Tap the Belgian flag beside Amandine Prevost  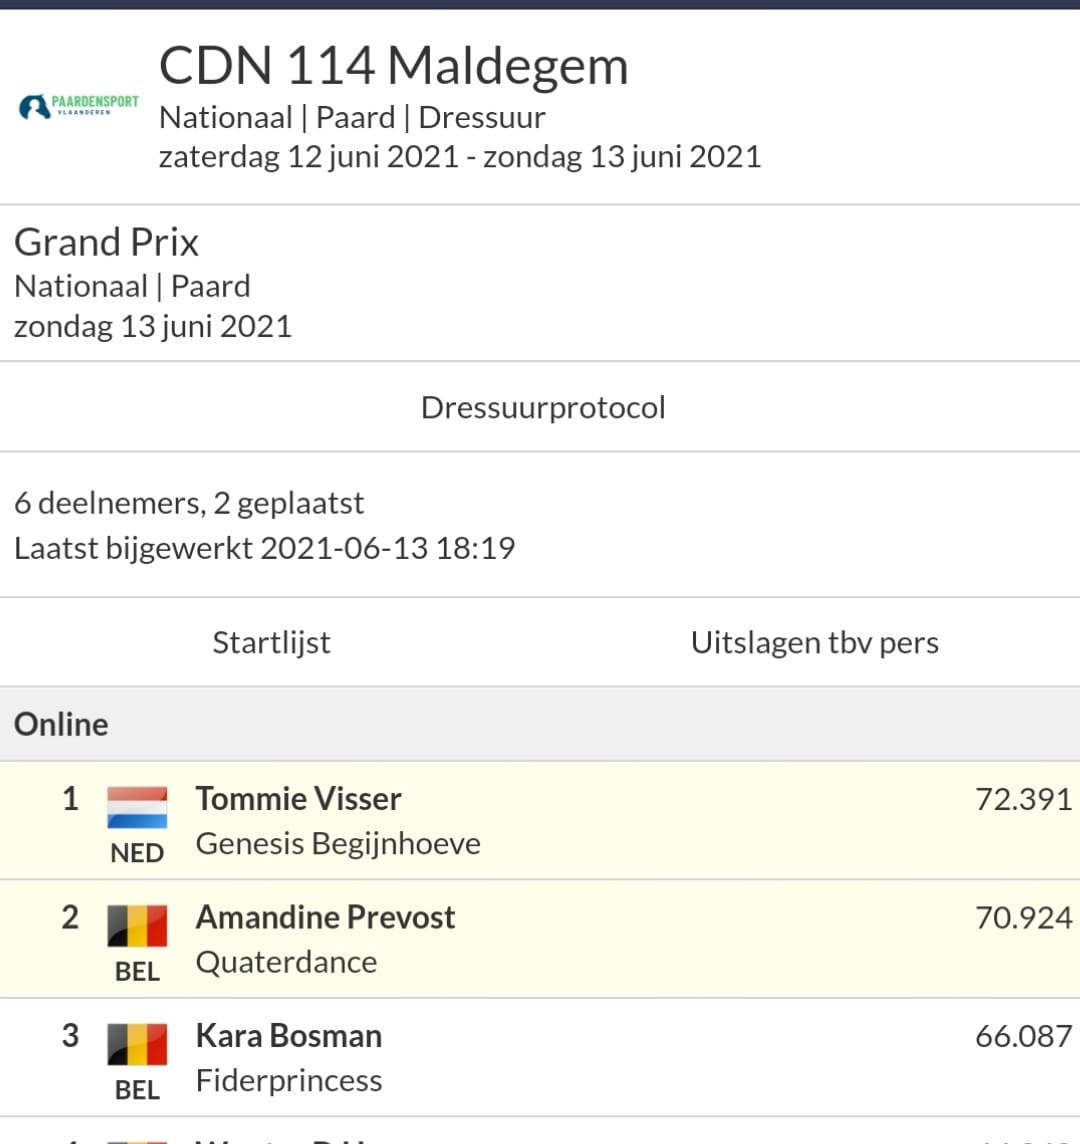click(x=137, y=925)
